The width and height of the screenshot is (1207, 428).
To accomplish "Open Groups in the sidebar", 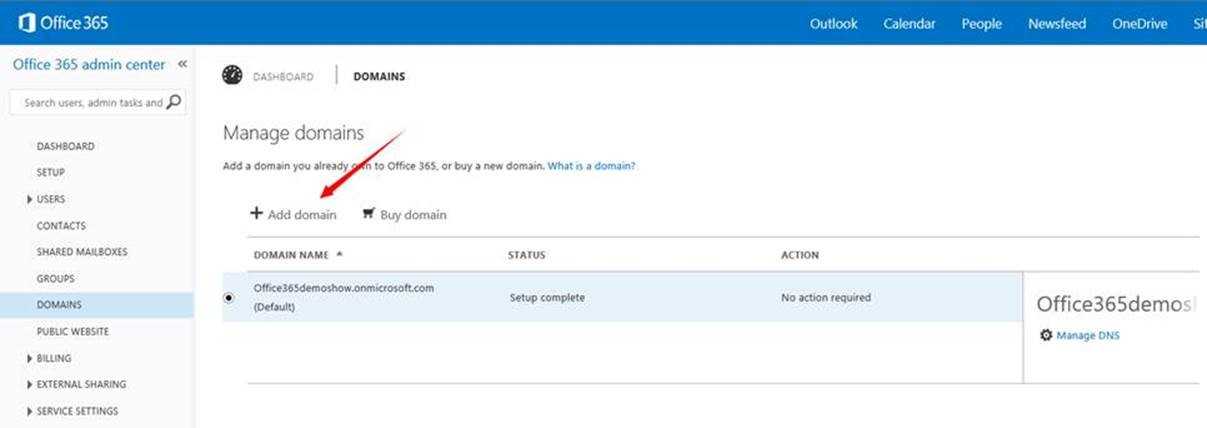I will tap(56, 279).
